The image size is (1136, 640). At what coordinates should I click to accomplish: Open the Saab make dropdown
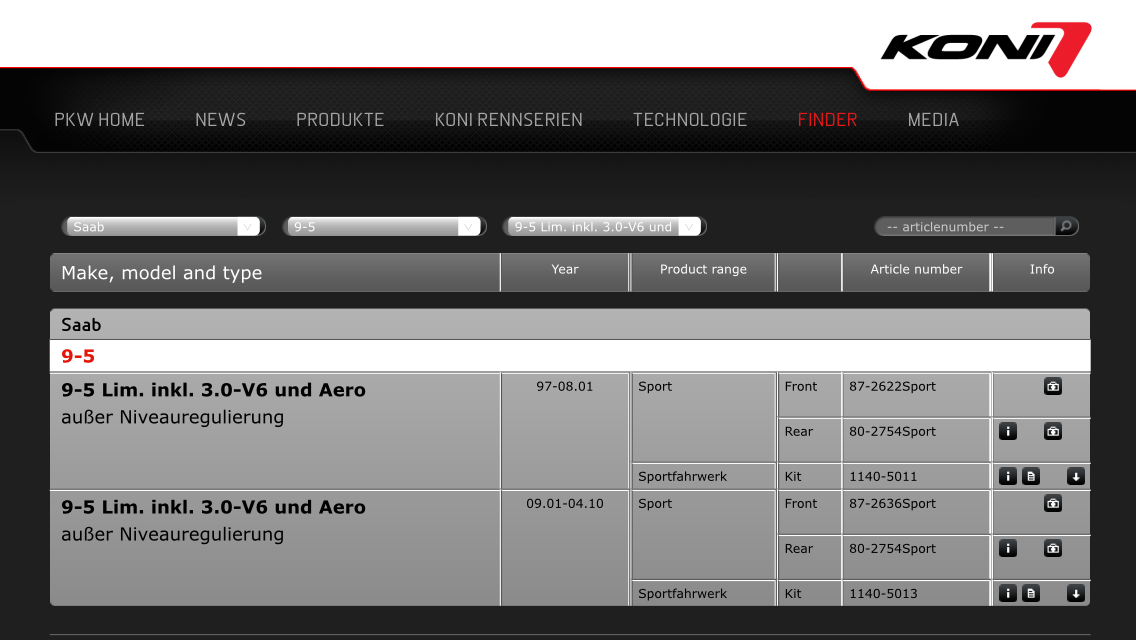pos(163,227)
